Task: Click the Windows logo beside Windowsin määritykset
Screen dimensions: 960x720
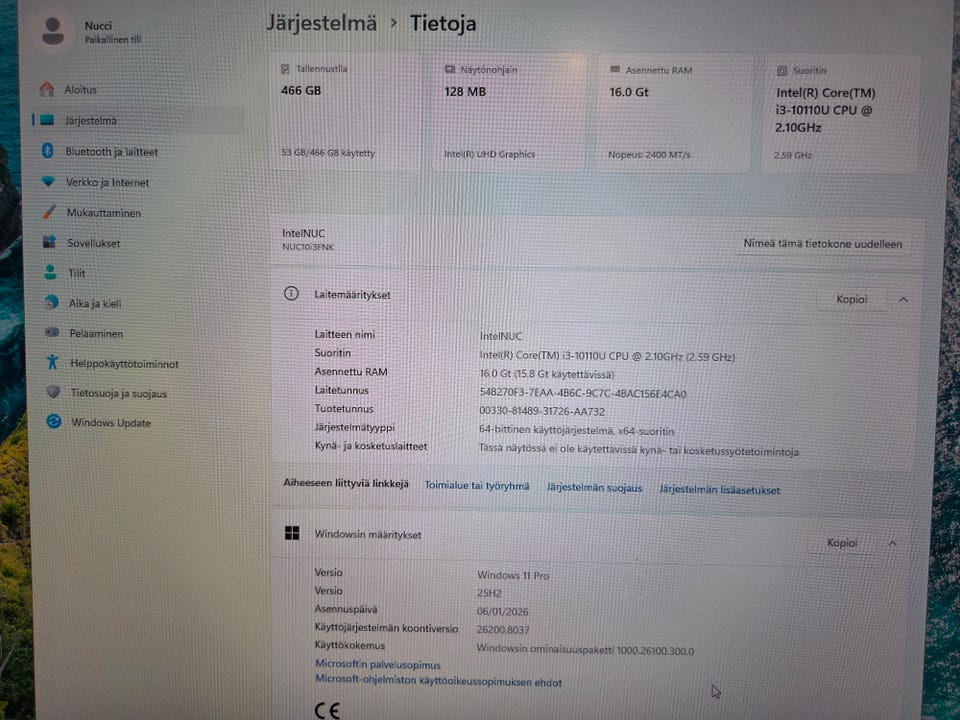Action: point(292,533)
